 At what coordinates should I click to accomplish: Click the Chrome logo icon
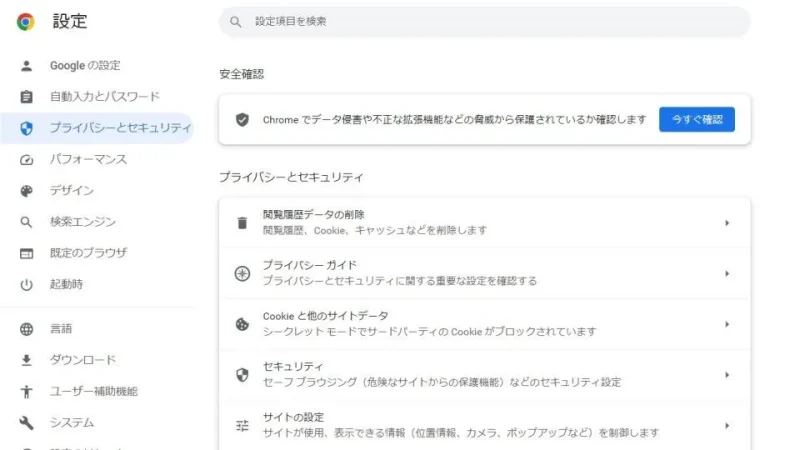pyautogui.click(x=26, y=21)
